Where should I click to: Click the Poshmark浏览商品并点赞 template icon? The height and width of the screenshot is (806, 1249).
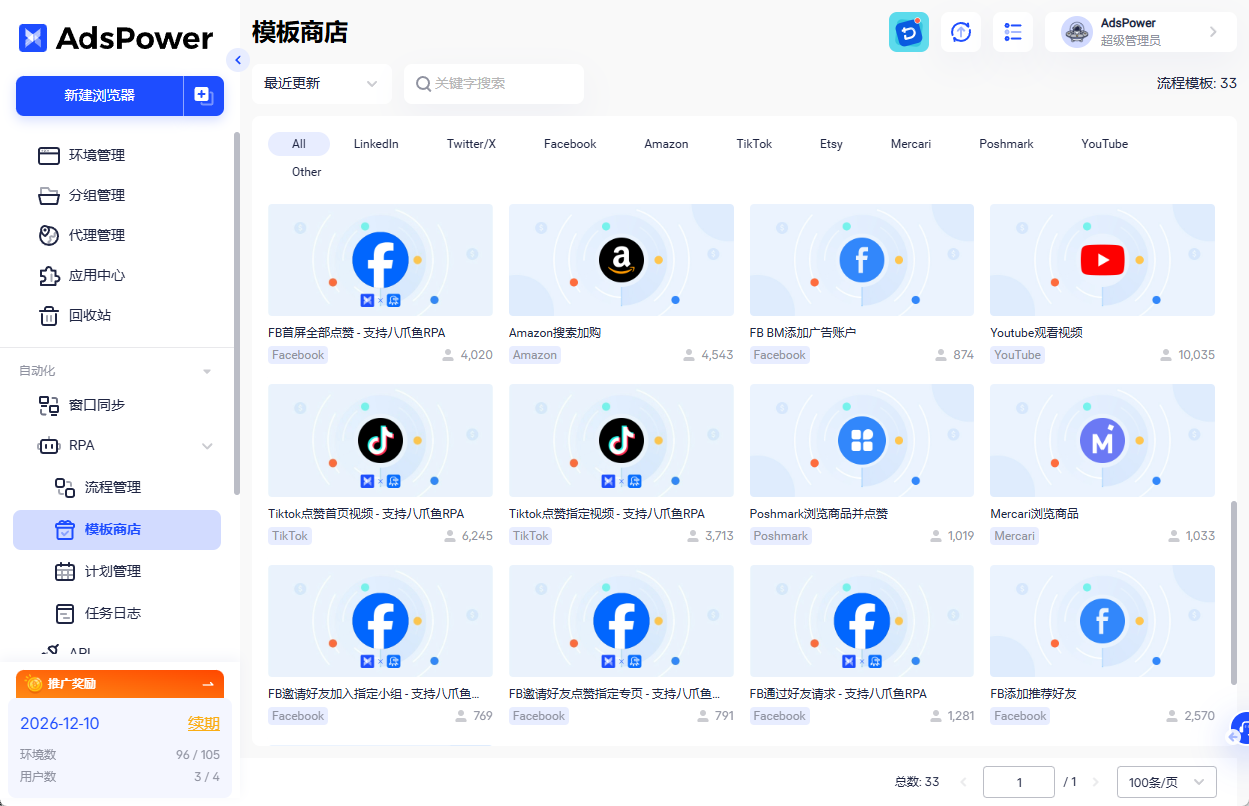862,440
